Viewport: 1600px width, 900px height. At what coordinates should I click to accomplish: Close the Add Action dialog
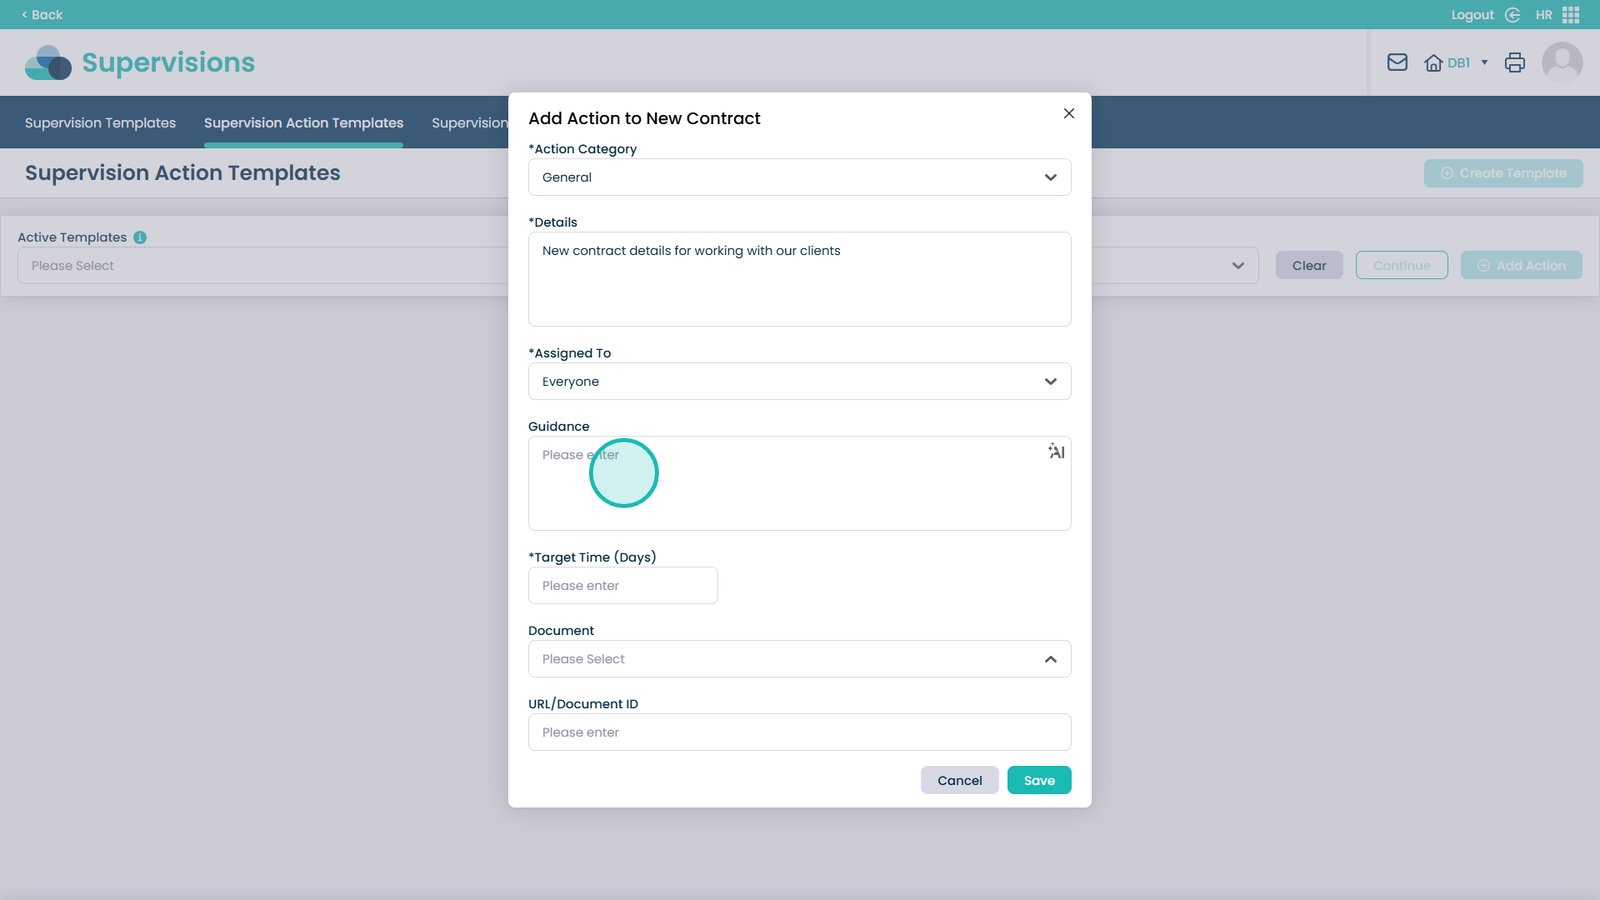click(x=1069, y=113)
